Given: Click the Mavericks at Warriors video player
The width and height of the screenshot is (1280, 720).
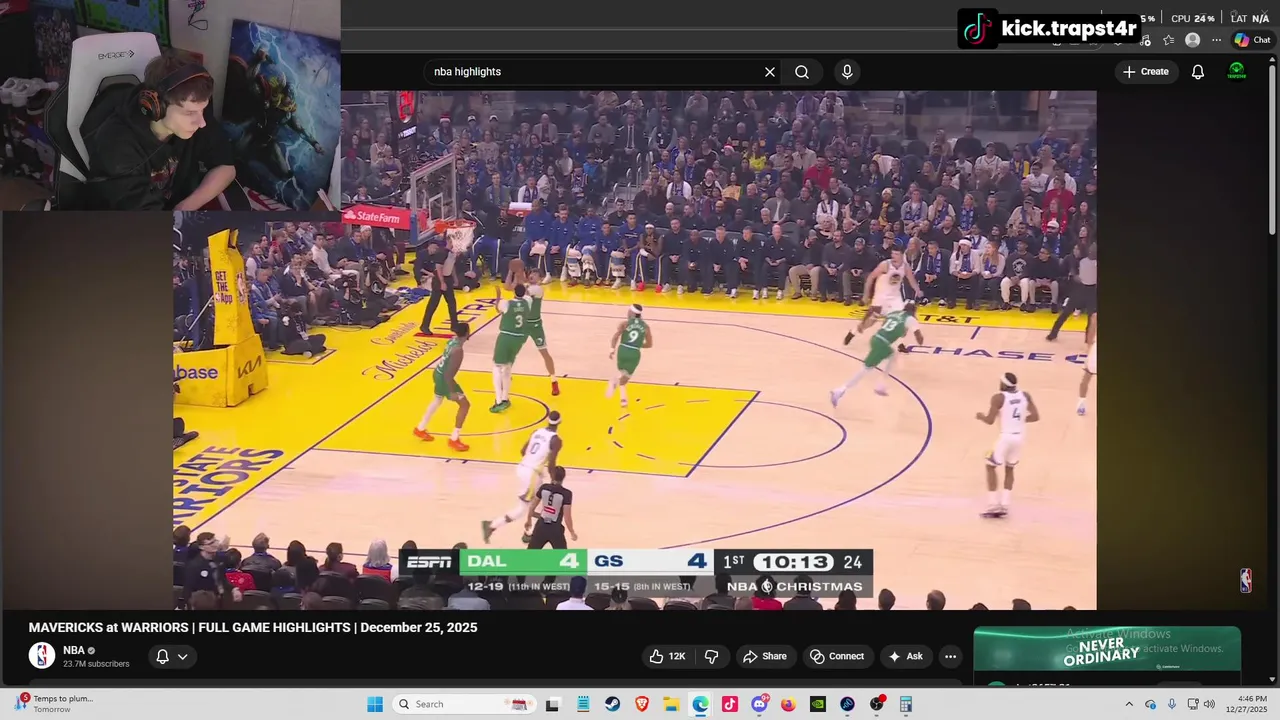Looking at the screenshot, I should [635, 350].
